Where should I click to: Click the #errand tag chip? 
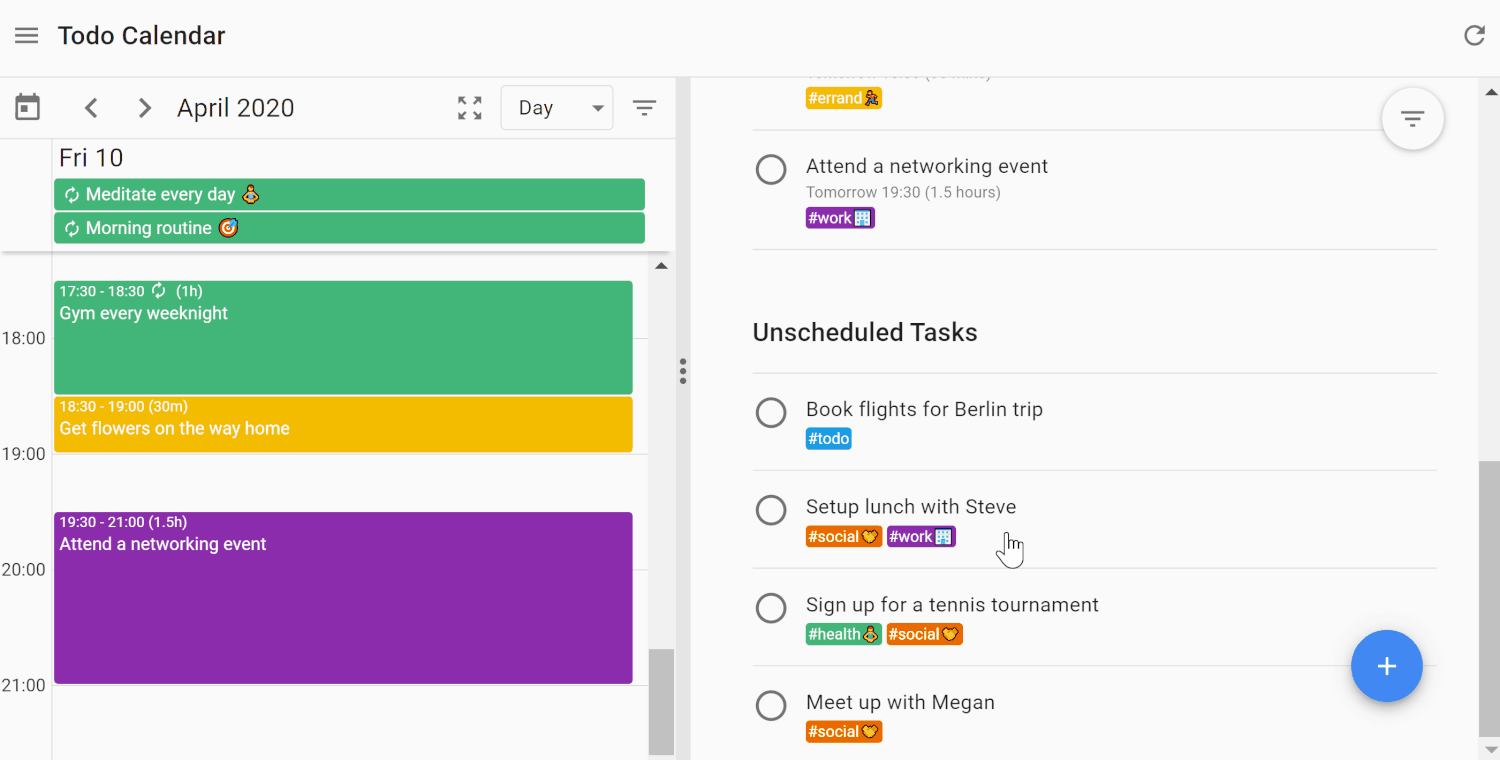pyautogui.click(x=844, y=98)
